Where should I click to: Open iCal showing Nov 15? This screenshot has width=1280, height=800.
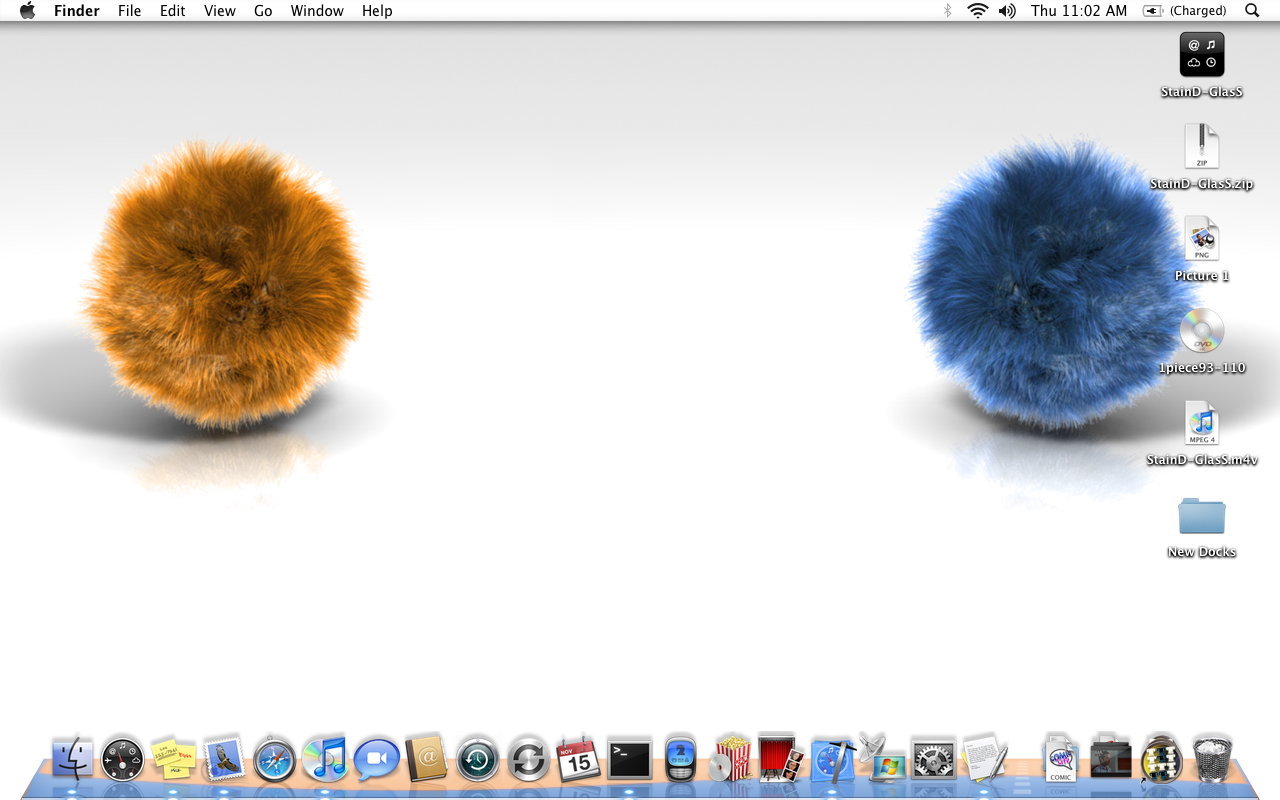pos(579,760)
